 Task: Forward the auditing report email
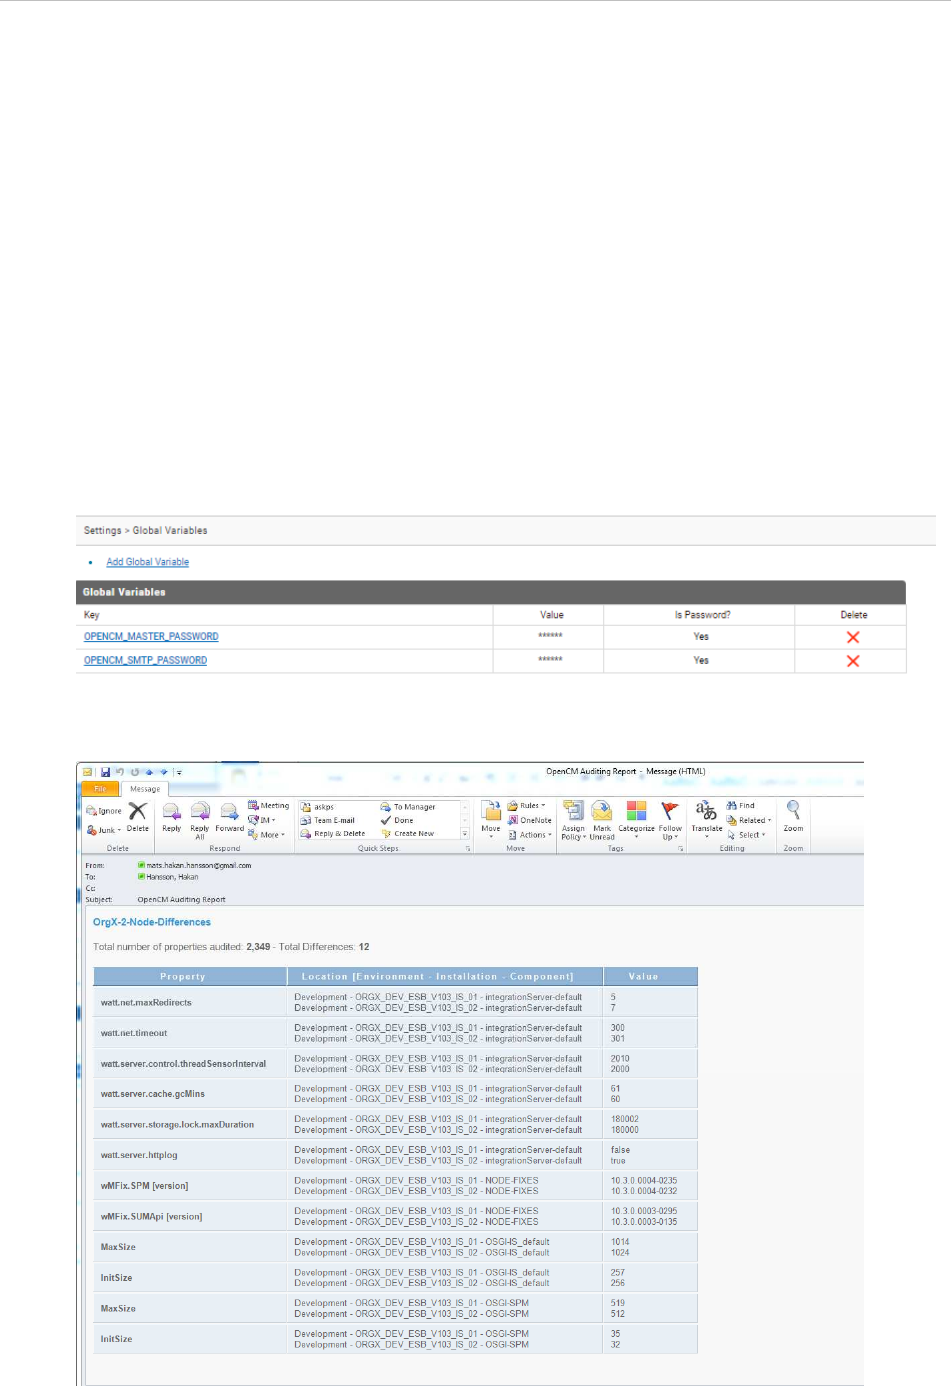(x=229, y=817)
